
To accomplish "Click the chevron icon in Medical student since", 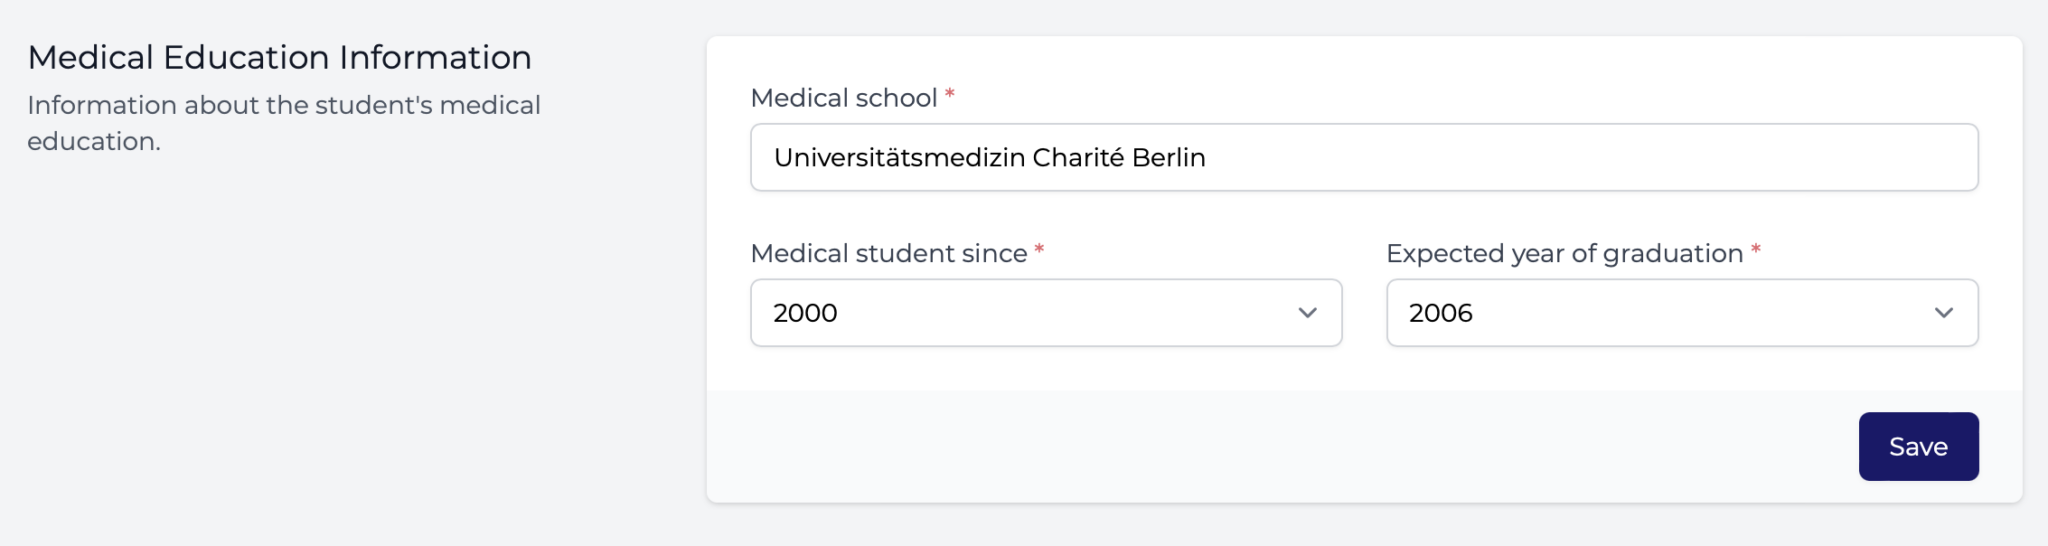I will click(1307, 313).
